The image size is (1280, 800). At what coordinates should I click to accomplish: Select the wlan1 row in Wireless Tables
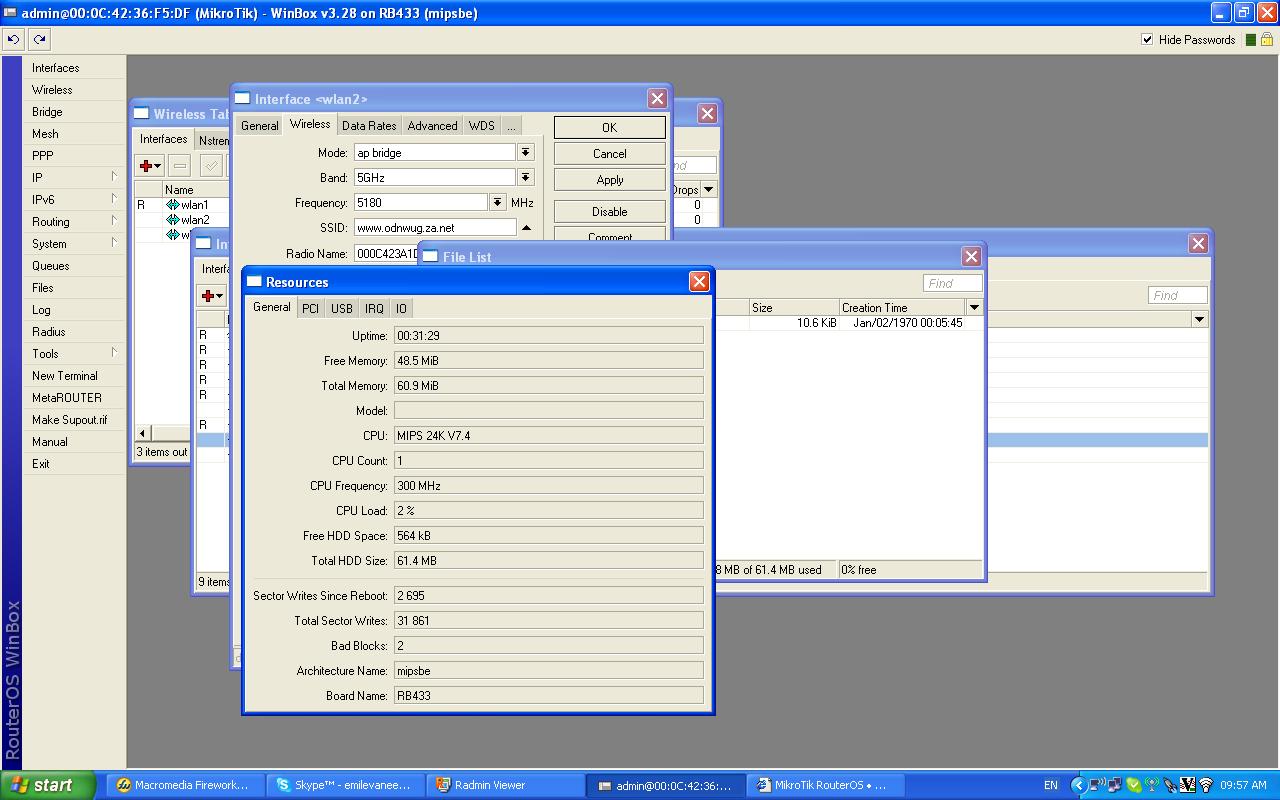[x=184, y=205]
